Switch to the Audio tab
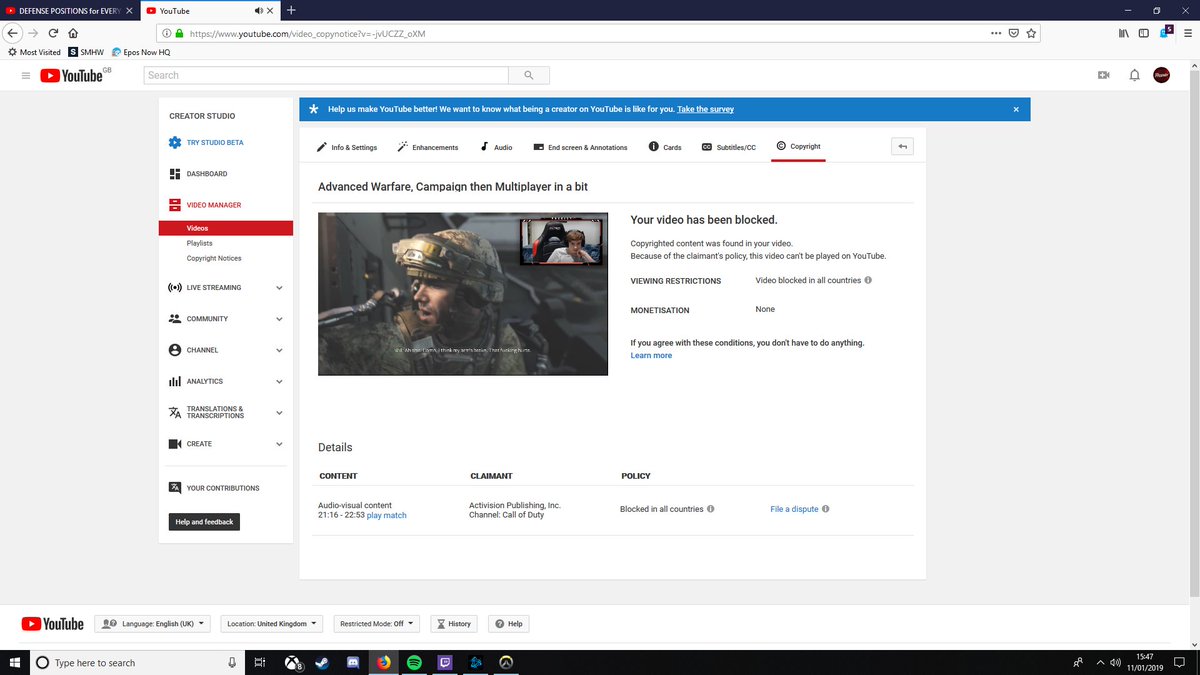The image size is (1200, 675). click(496, 147)
